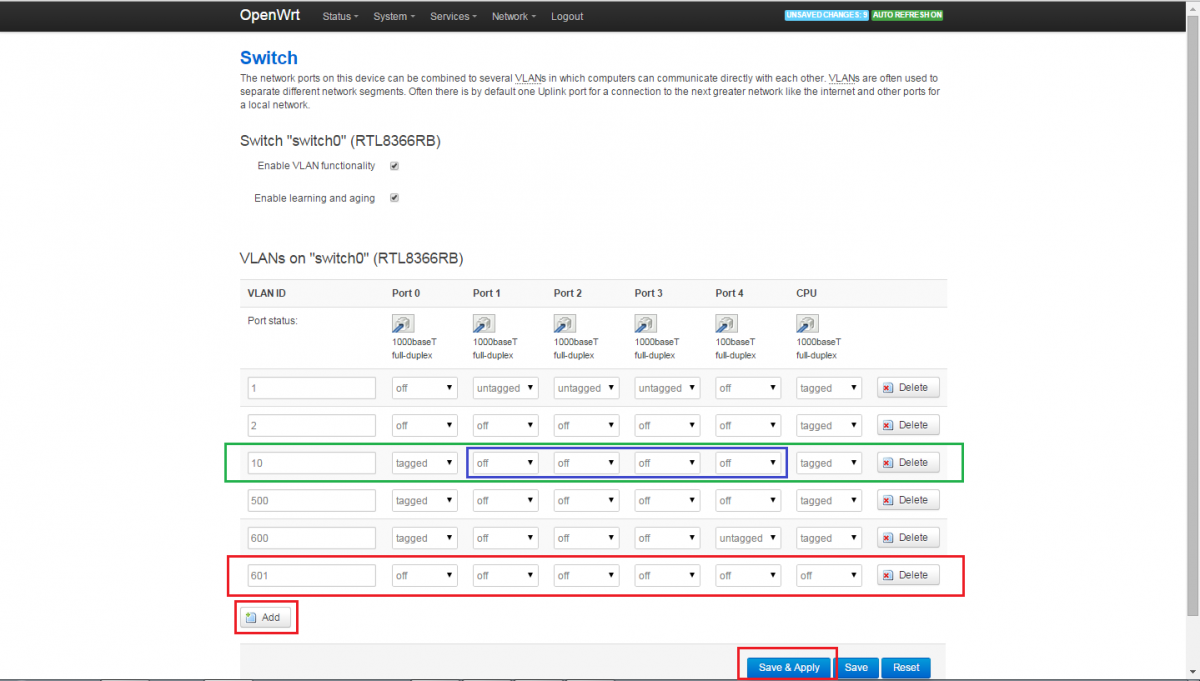
Task: Click the Port 3 status icon
Action: pos(646,323)
